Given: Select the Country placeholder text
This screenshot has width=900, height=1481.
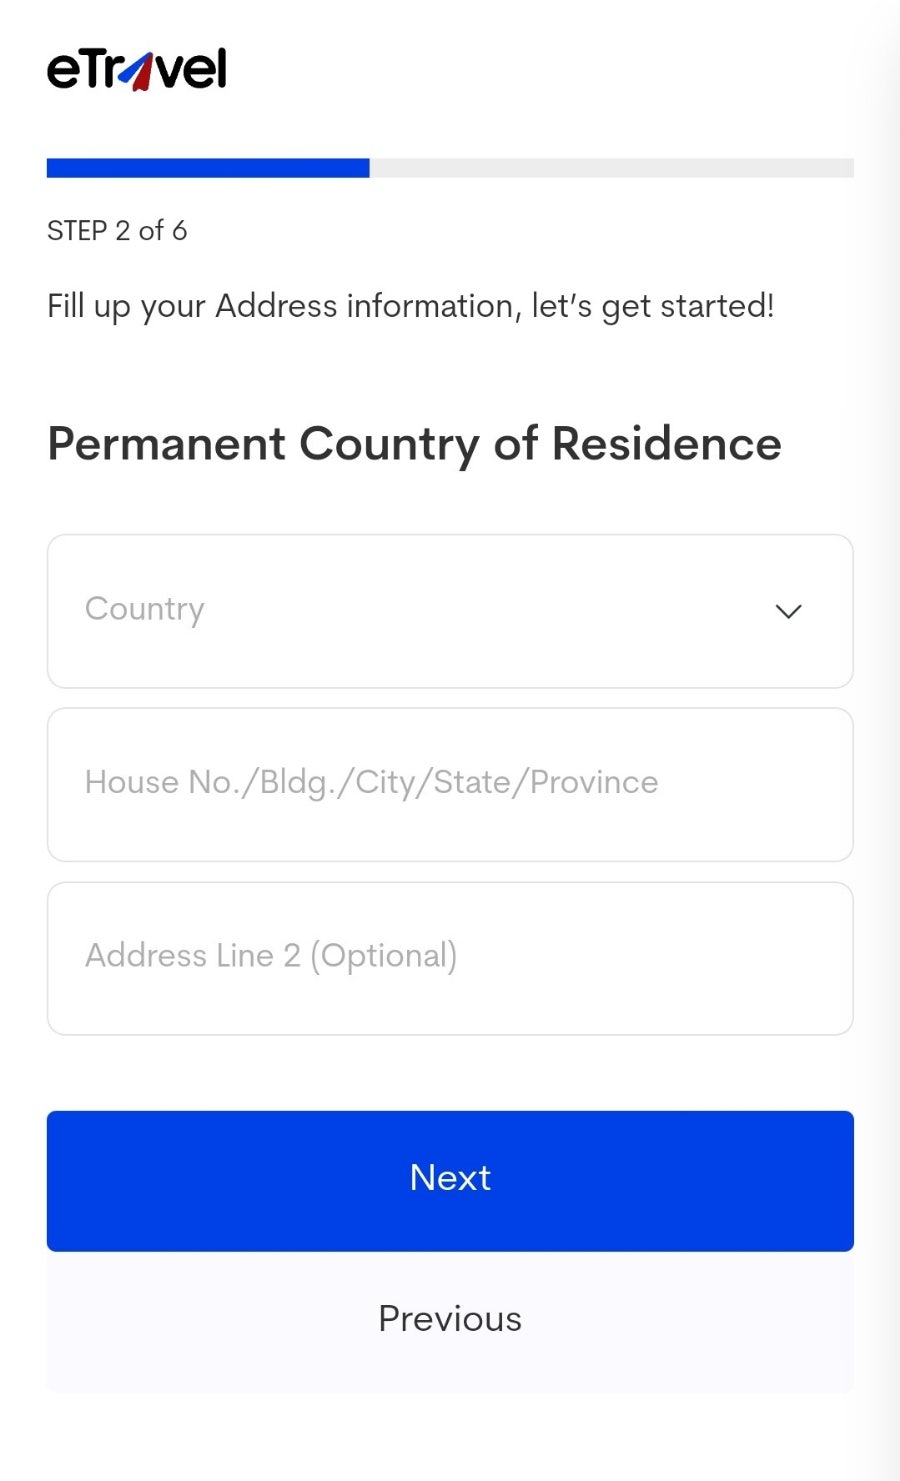Looking at the screenshot, I should (145, 609).
